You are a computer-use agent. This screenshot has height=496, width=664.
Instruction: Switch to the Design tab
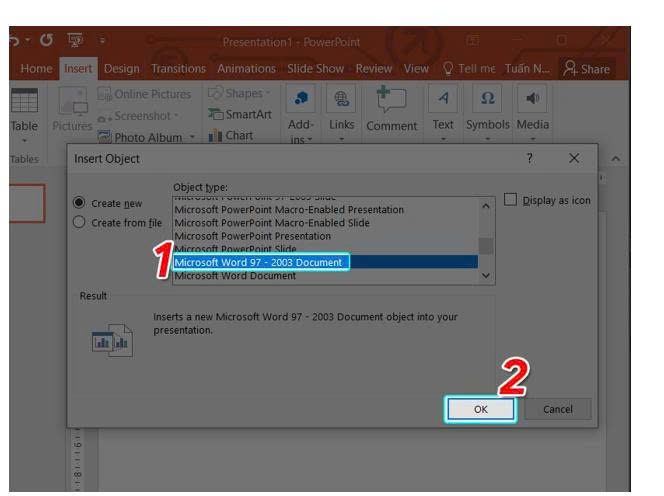click(122, 69)
